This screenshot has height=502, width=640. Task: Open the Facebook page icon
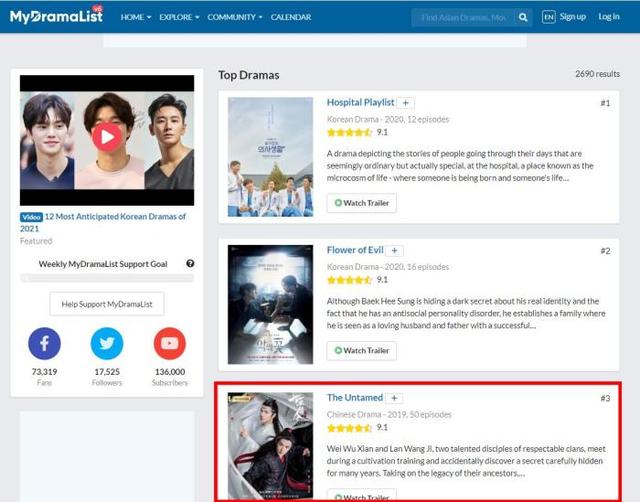coord(44,343)
